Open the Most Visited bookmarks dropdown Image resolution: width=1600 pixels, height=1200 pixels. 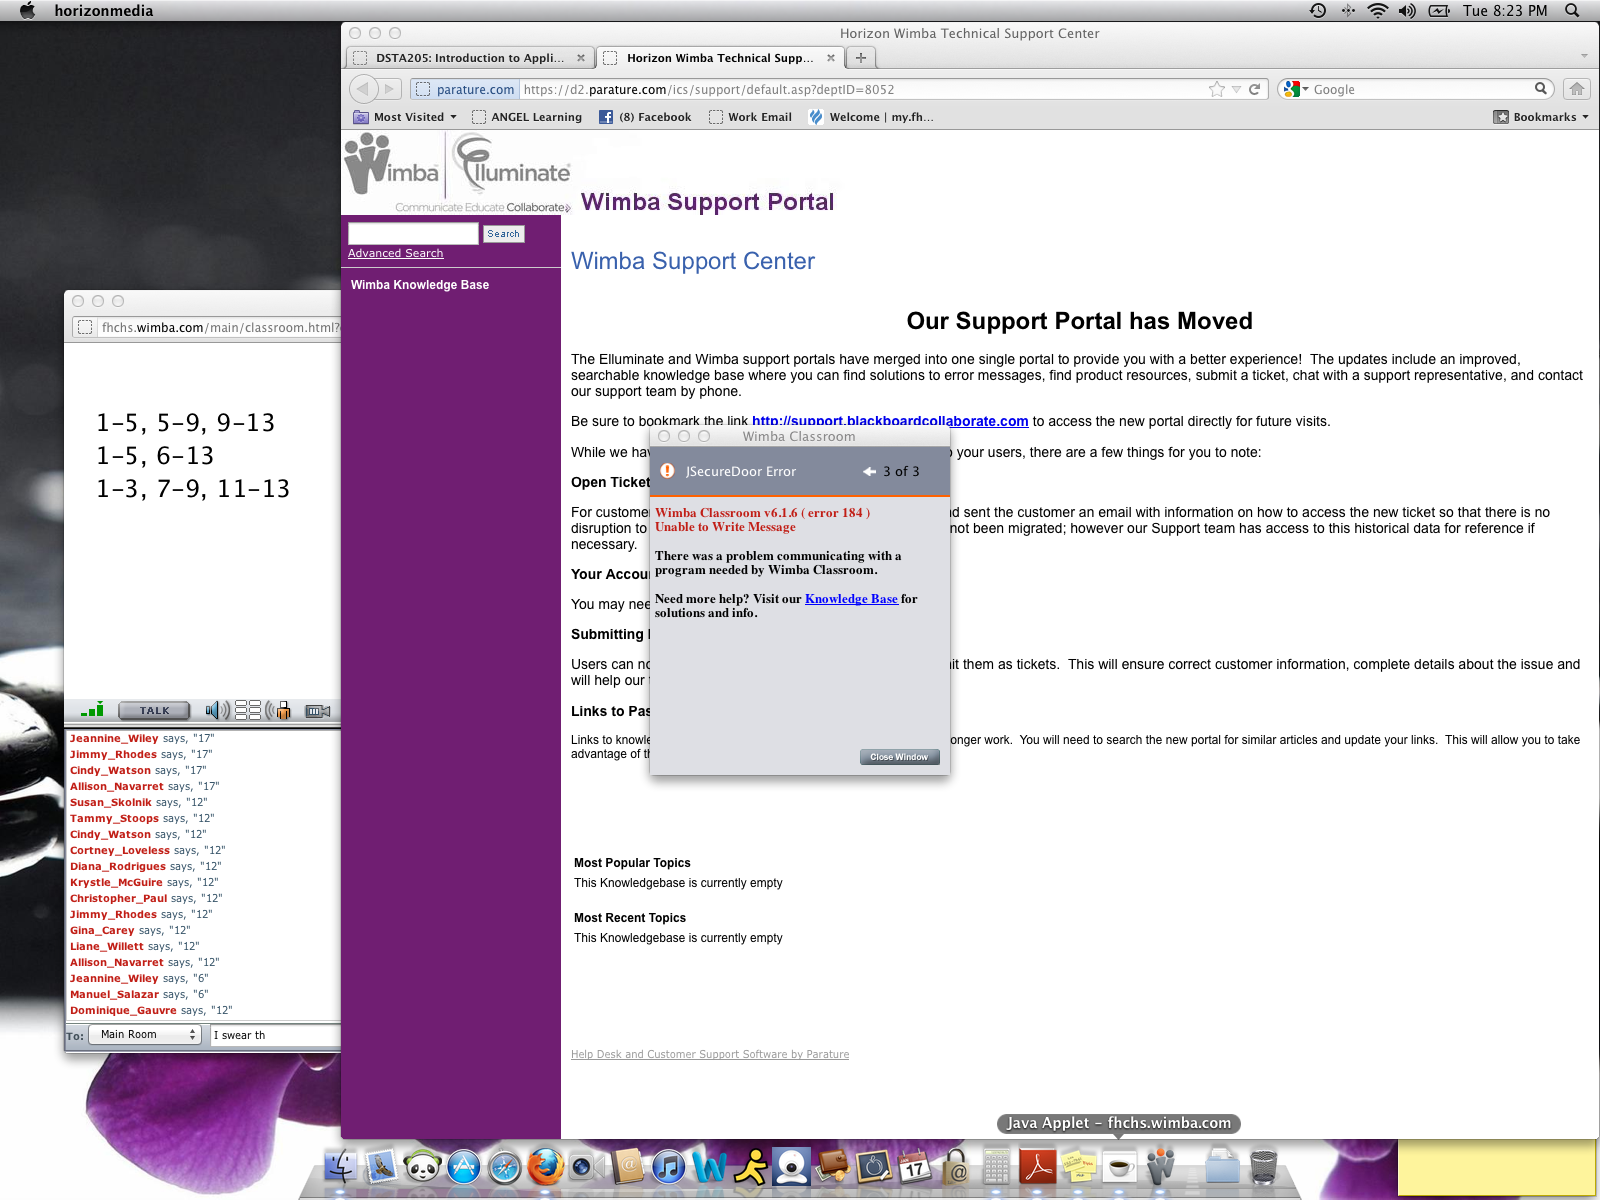405,117
